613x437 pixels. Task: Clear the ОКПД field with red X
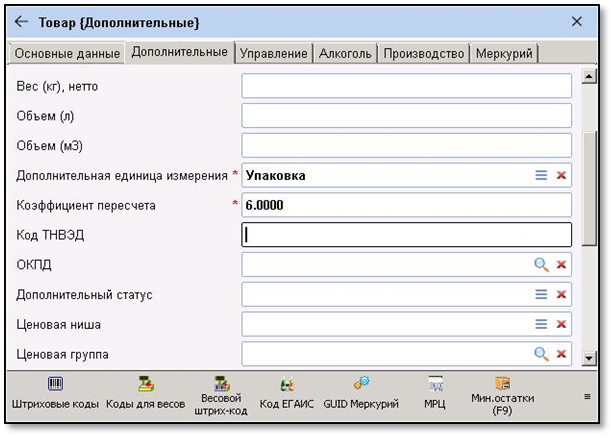coord(561,265)
